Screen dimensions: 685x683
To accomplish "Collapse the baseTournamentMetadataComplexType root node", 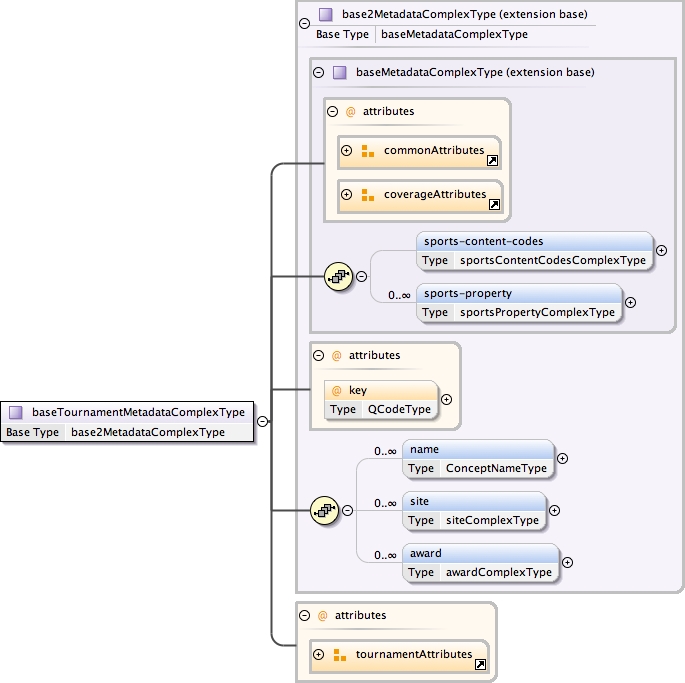I will (x=262, y=421).
